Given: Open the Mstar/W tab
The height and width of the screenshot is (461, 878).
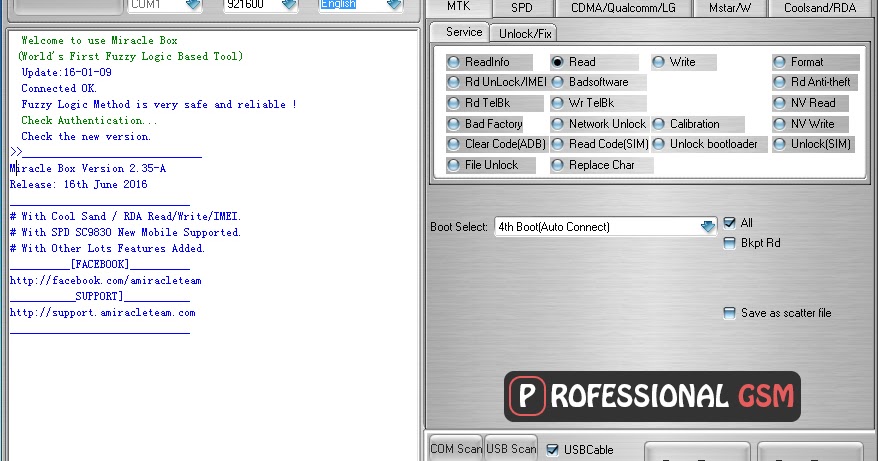Looking at the screenshot, I should [730, 8].
